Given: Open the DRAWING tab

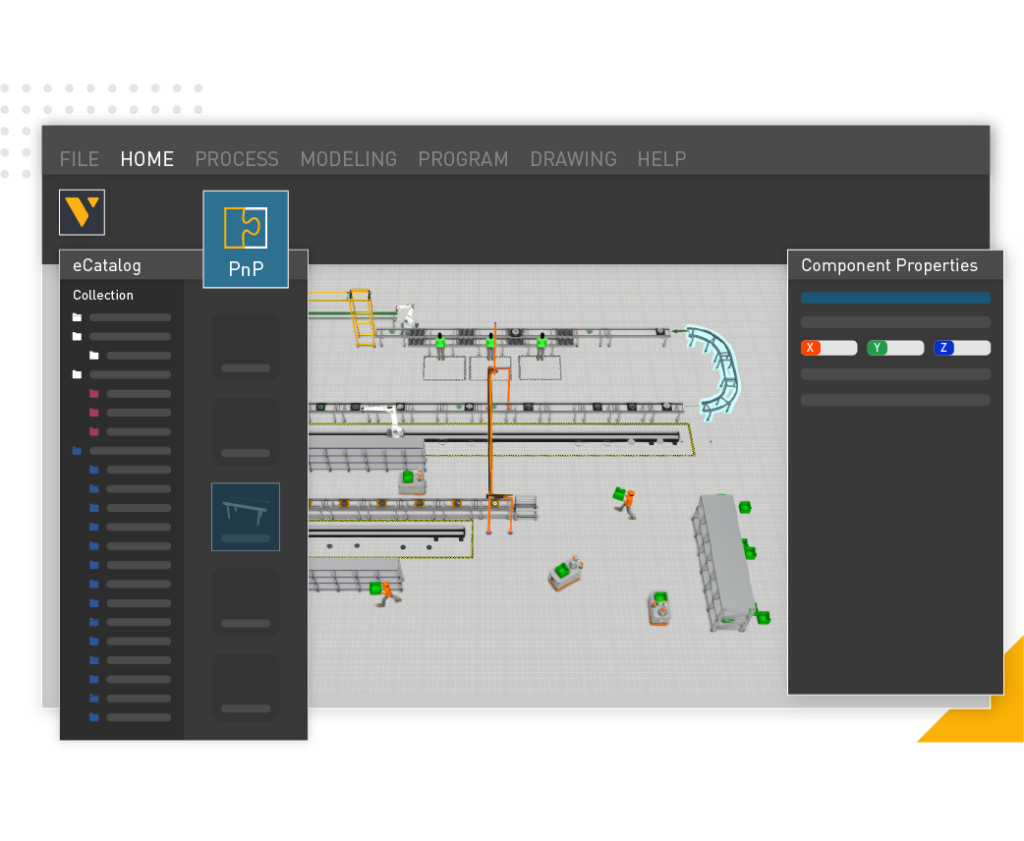Looking at the screenshot, I should click(573, 159).
